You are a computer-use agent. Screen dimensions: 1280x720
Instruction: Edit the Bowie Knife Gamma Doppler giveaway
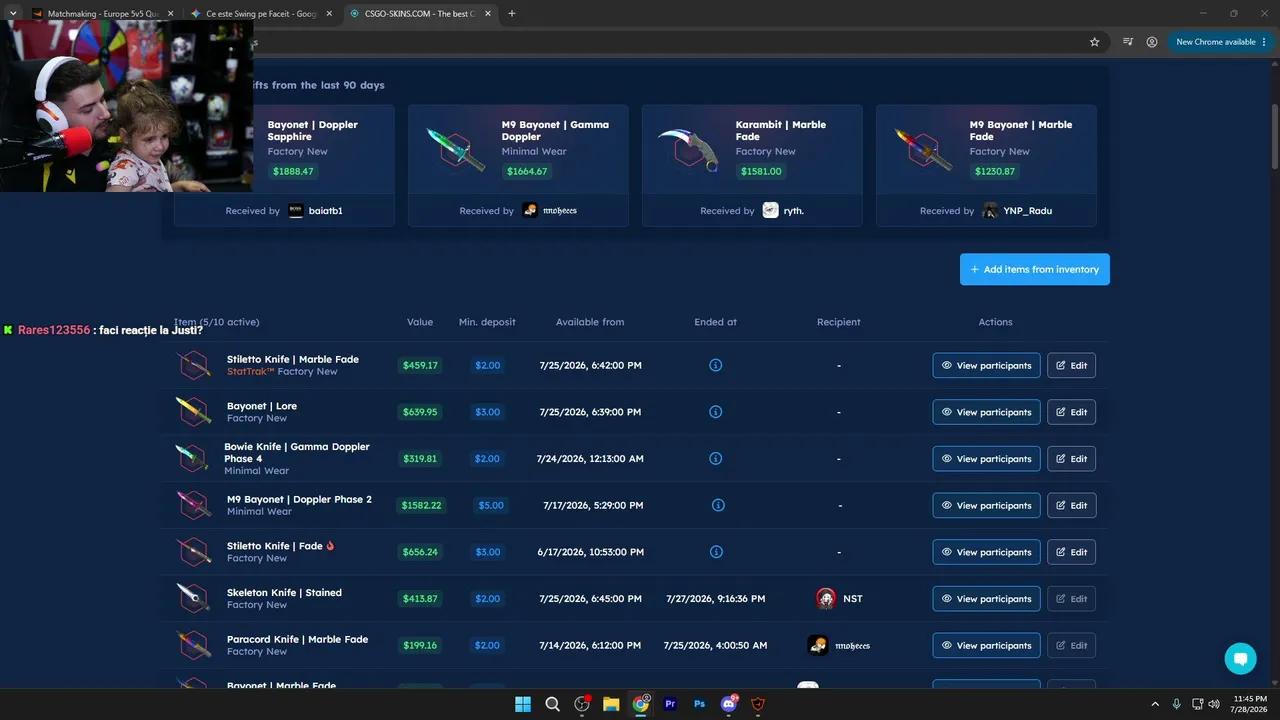(1071, 459)
